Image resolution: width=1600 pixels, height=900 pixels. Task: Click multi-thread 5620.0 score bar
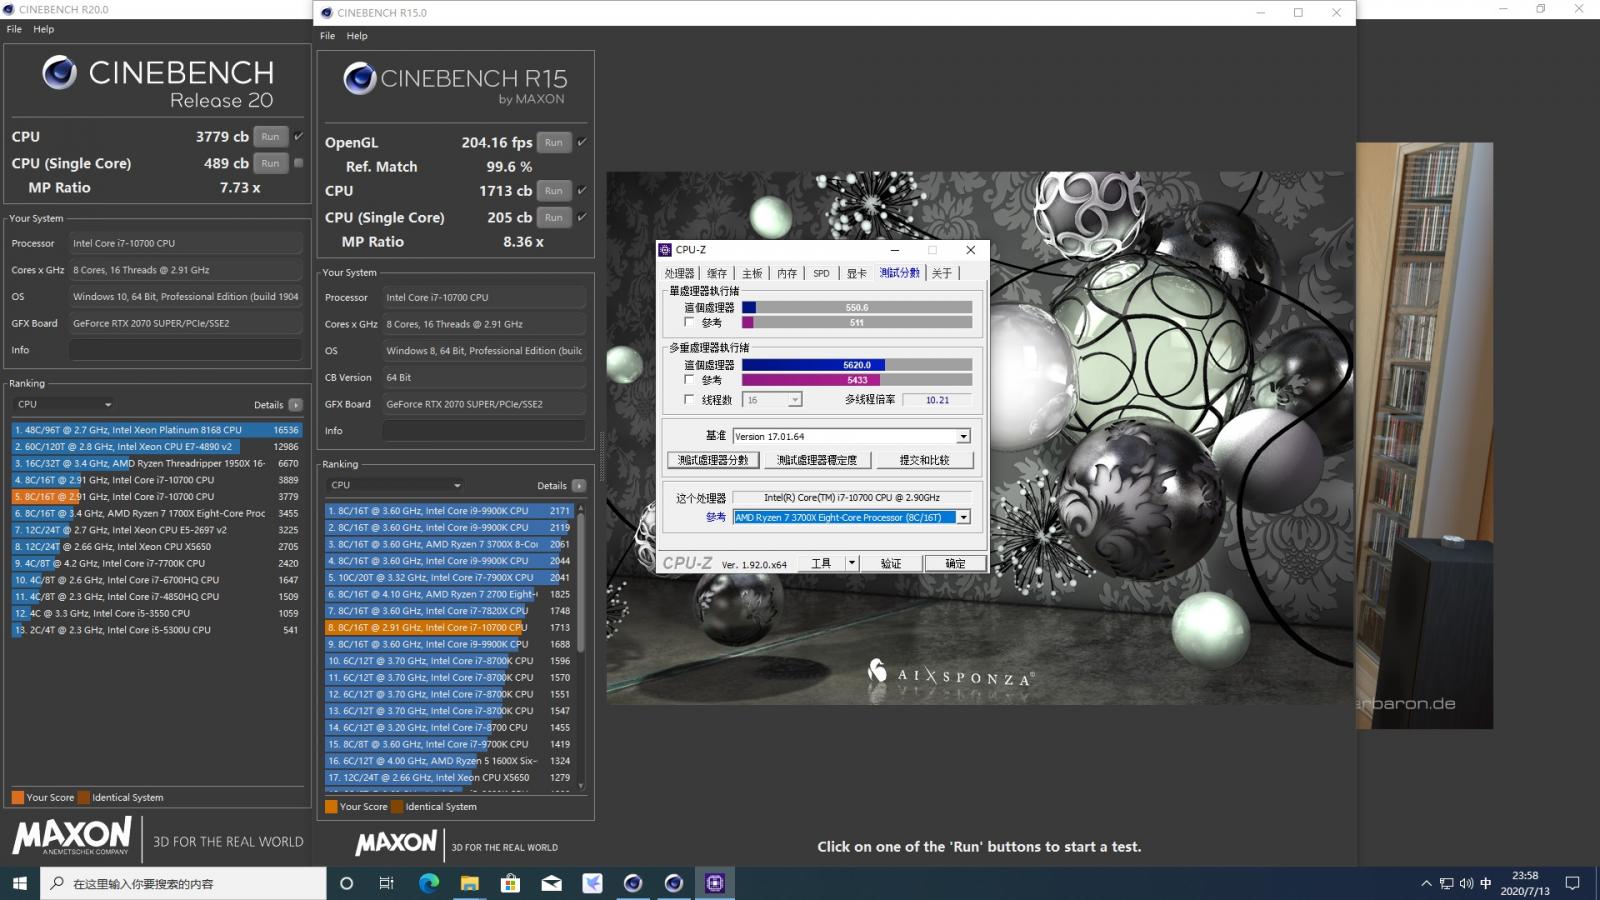pos(857,365)
